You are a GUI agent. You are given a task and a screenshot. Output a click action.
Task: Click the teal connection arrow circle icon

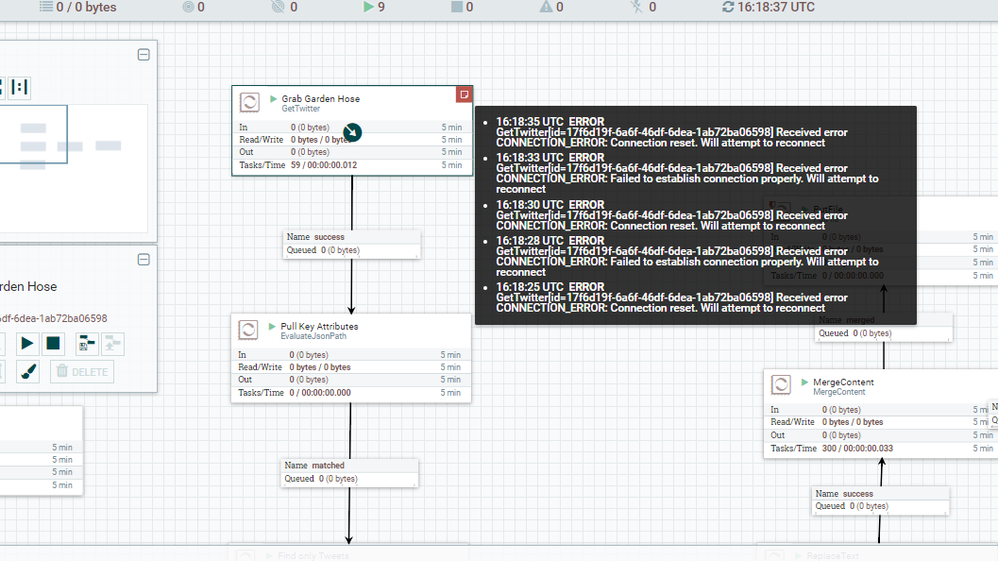pos(352,132)
